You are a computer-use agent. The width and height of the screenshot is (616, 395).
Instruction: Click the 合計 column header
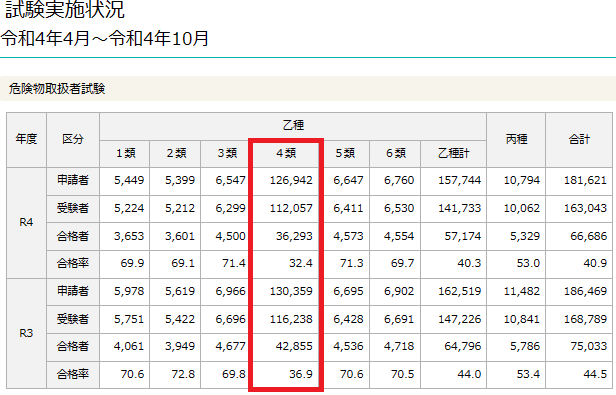[x=579, y=140]
